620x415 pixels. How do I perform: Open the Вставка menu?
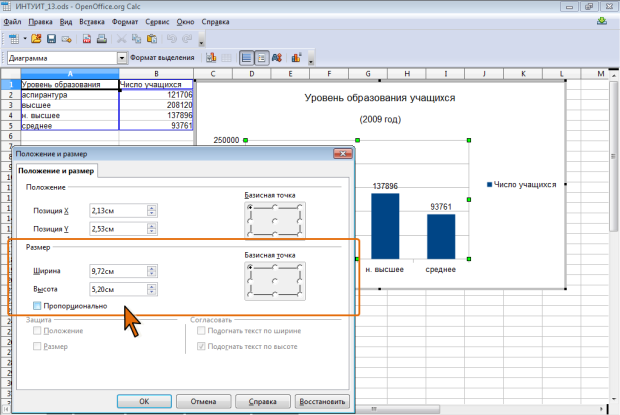pos(90,20)
